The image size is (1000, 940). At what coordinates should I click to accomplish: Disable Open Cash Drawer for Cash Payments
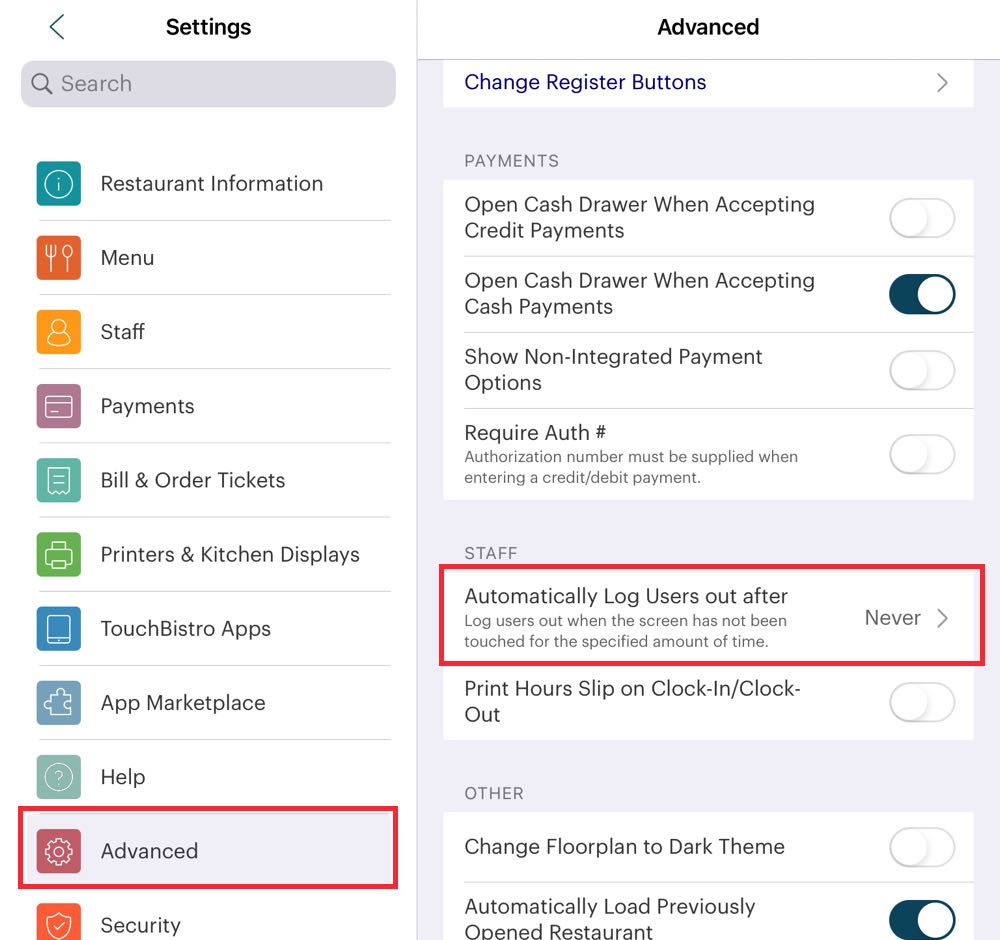pos(921,294)
